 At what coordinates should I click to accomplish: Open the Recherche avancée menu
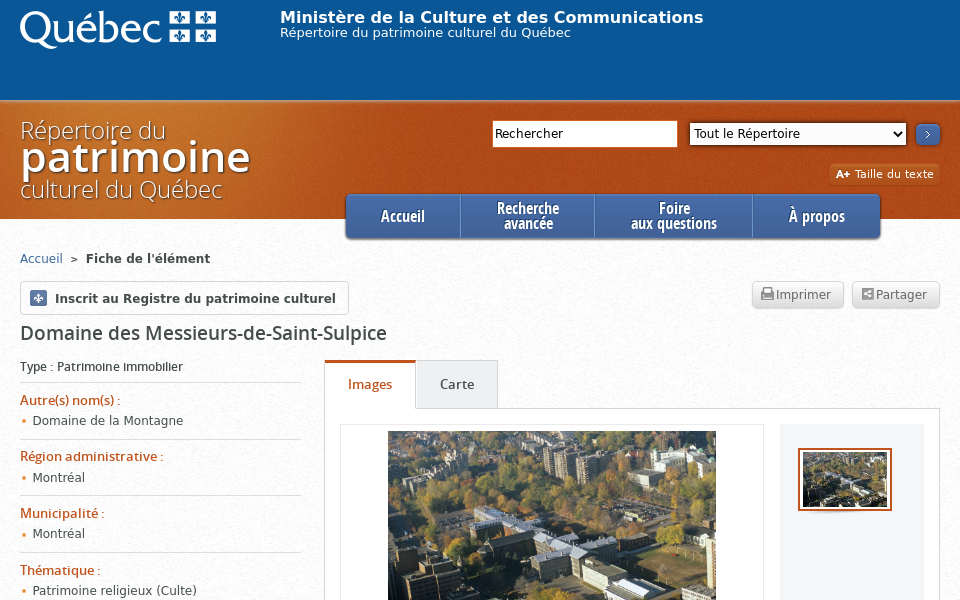tap(527, 215)
